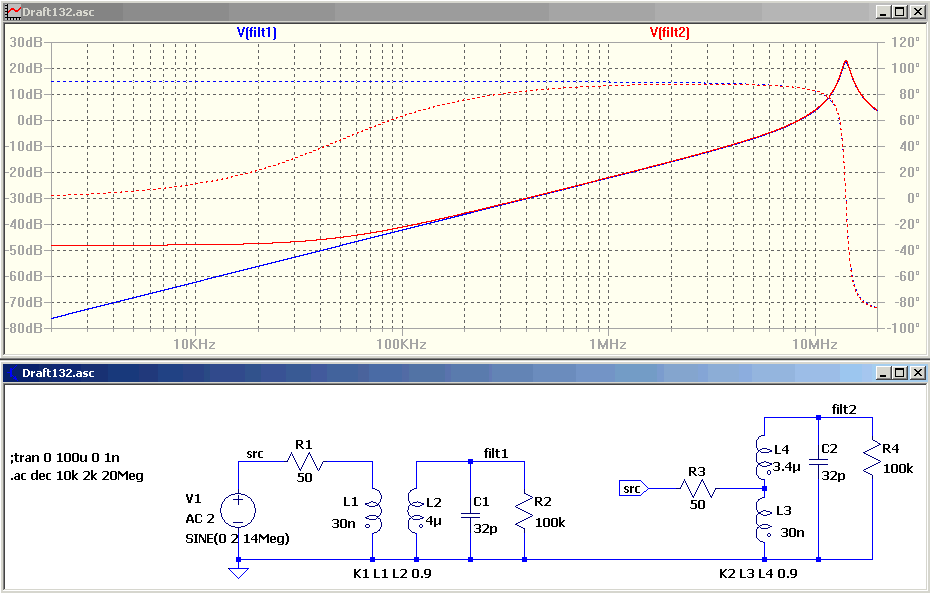The width and height of the screenshot is (930, 593).
Task: Click the 10MHz frequency axis label
Action: coord(815,344)
